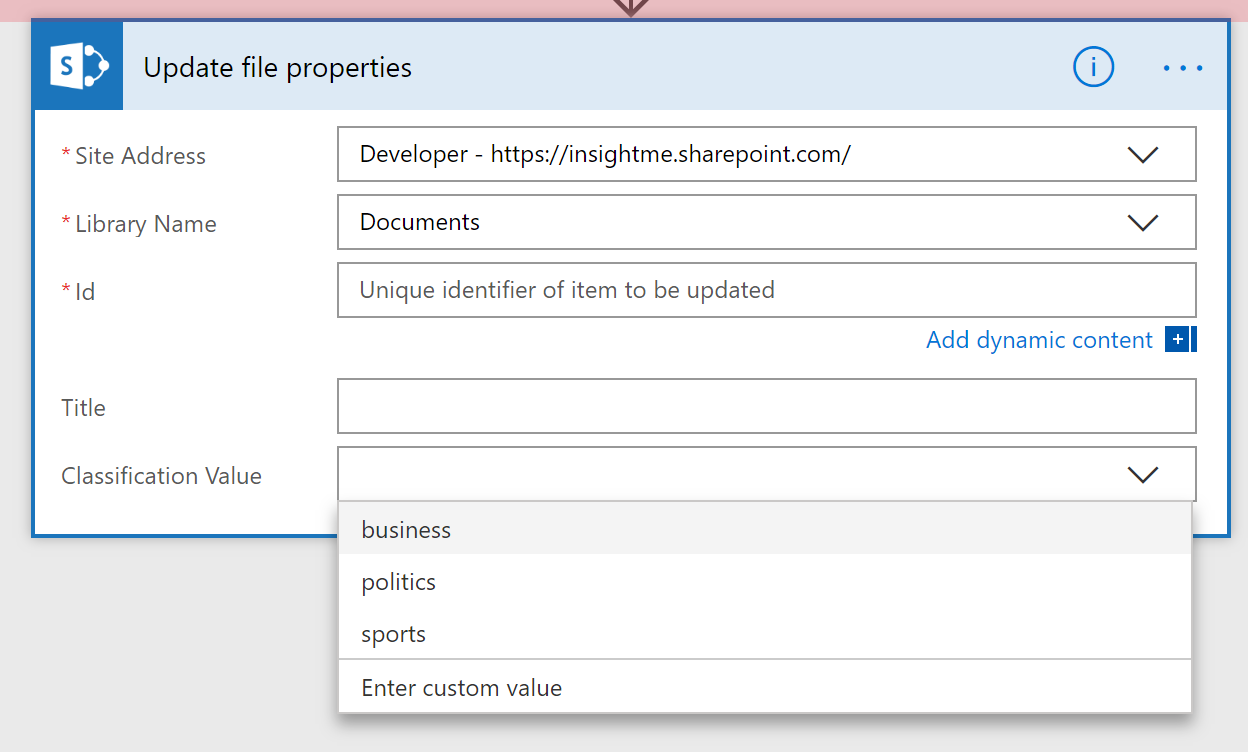1248x752 pixels.
Task: Click inside the Id input field
Action: click(x=700, y=290)
